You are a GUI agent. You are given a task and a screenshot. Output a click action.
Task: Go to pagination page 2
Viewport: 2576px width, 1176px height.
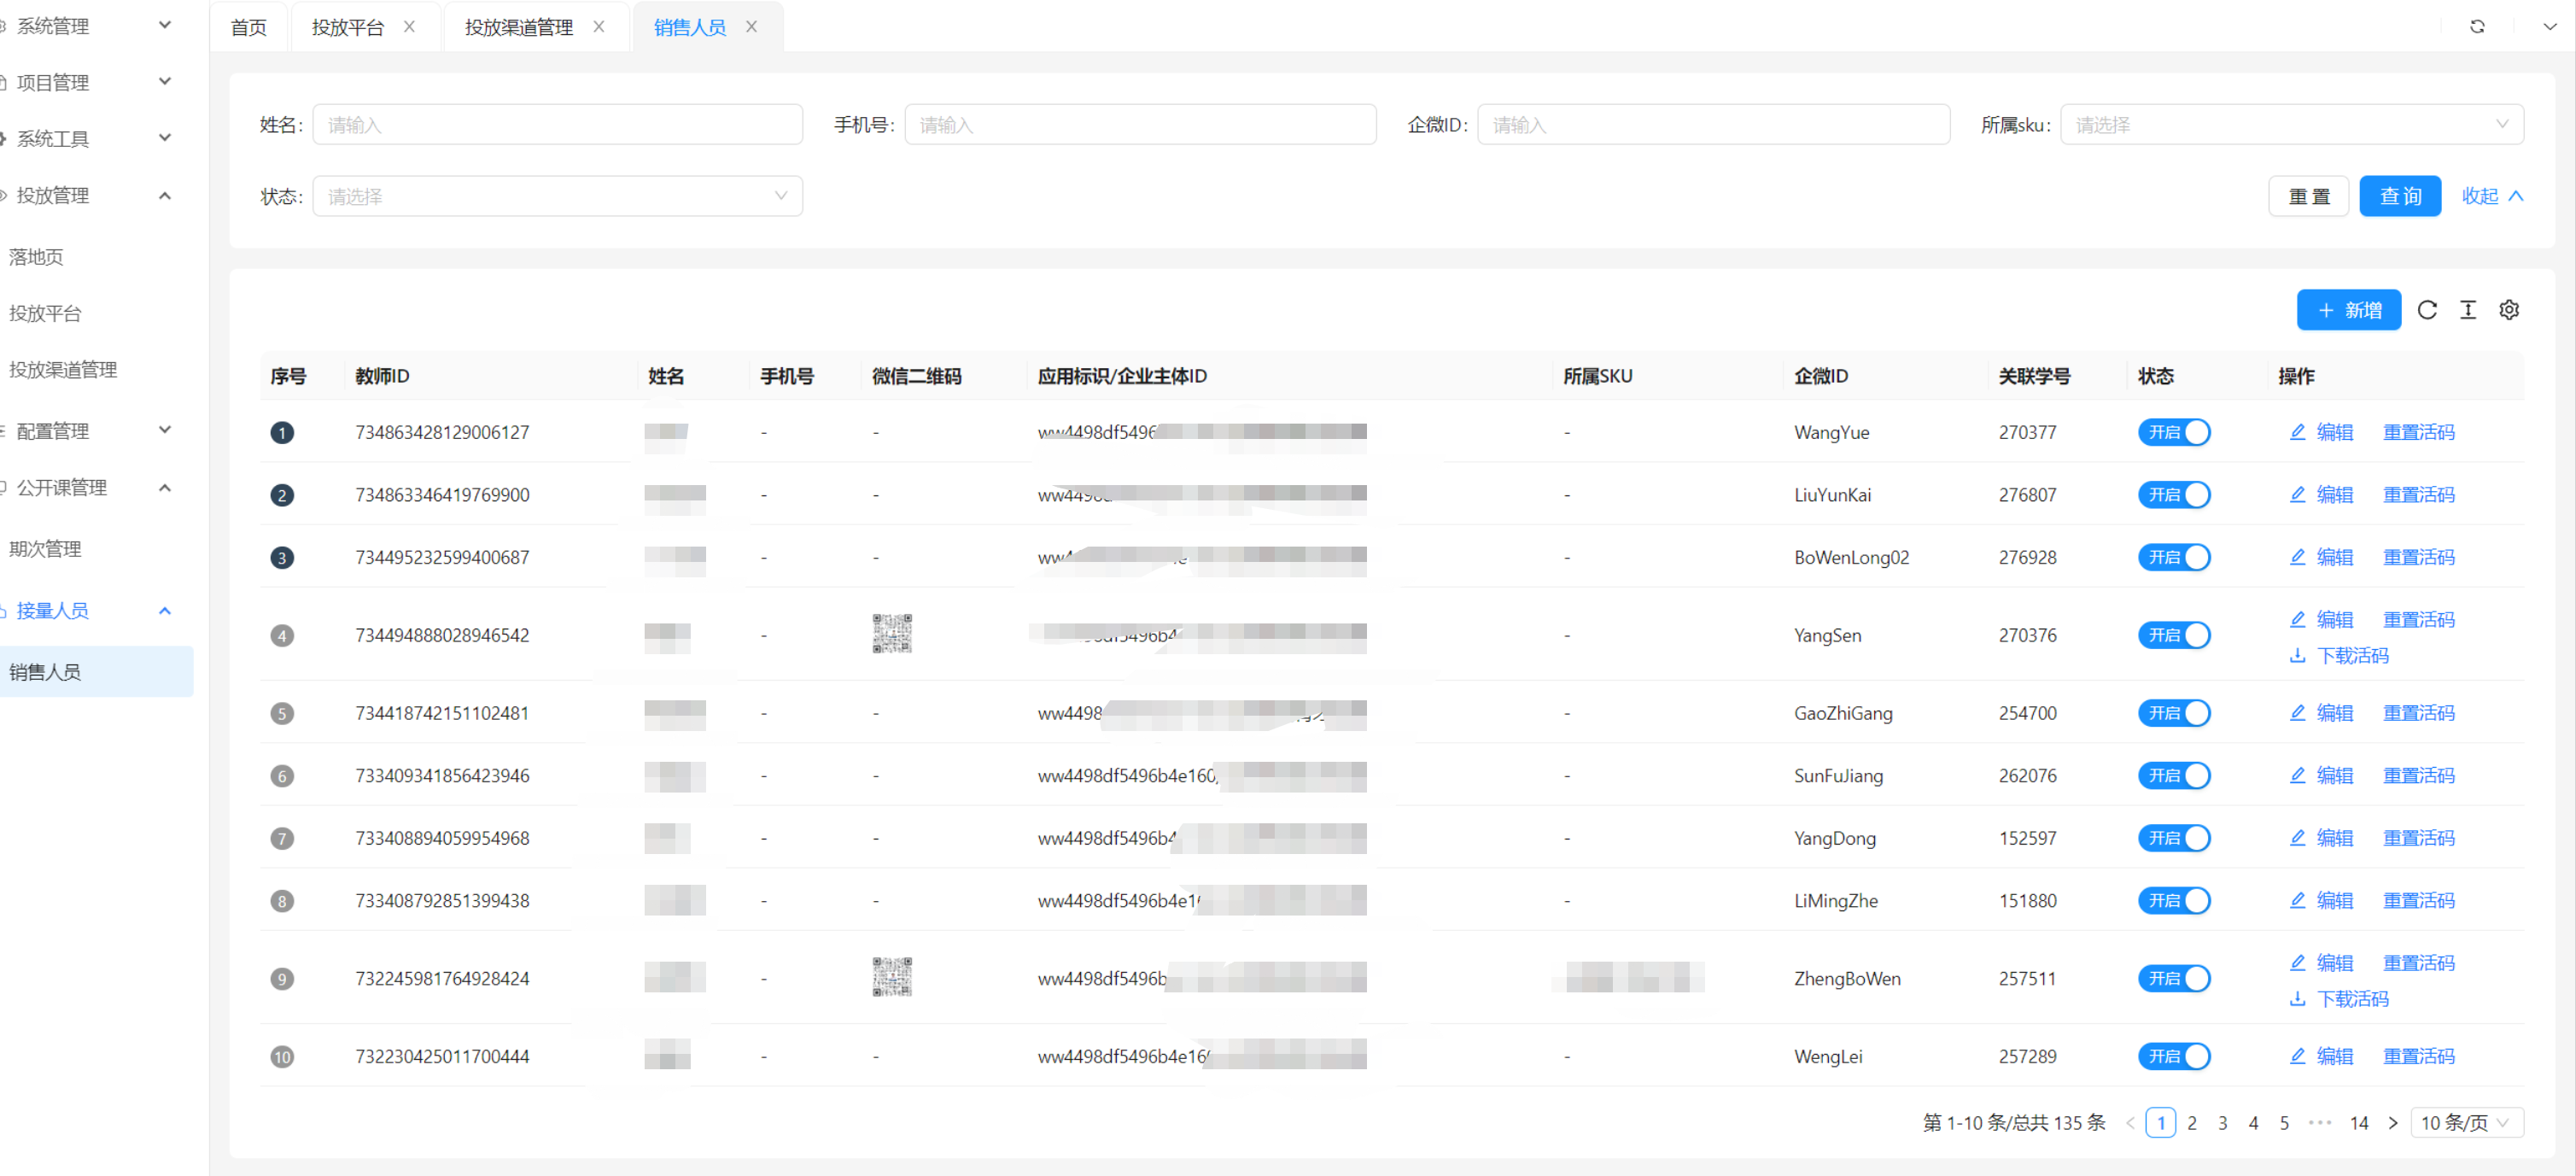[x=2191, y=1123]
